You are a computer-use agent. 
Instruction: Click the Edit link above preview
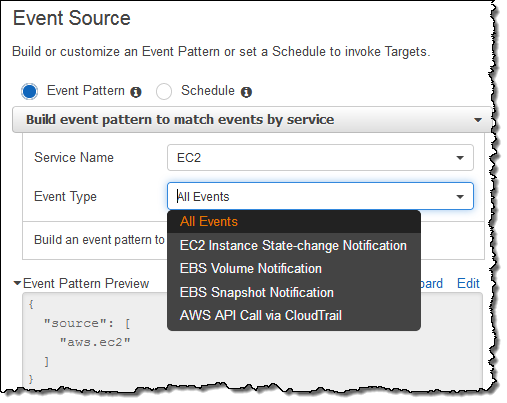(x=468, y=284)
